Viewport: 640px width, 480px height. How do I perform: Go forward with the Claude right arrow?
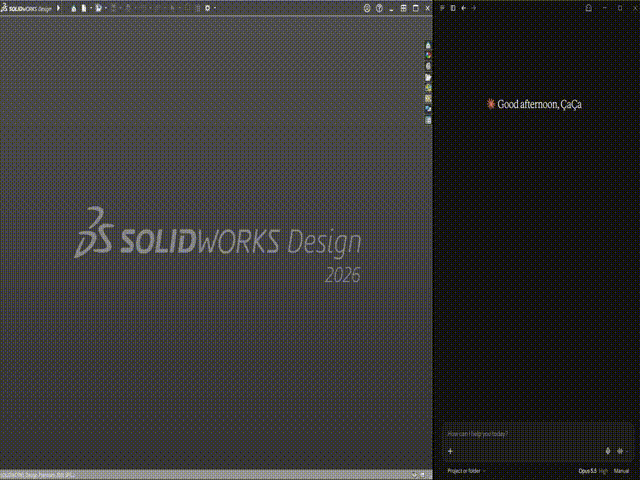[x=474, y=8]
